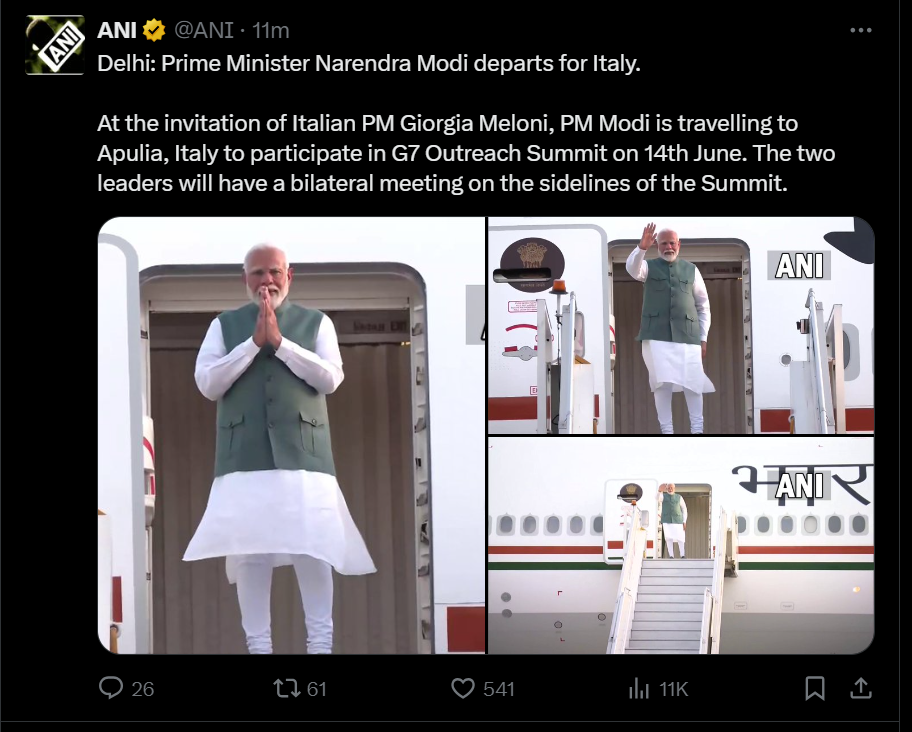Click the 11K views count
This screenshot has height=732, width=912.
click(x=673, y=688)
